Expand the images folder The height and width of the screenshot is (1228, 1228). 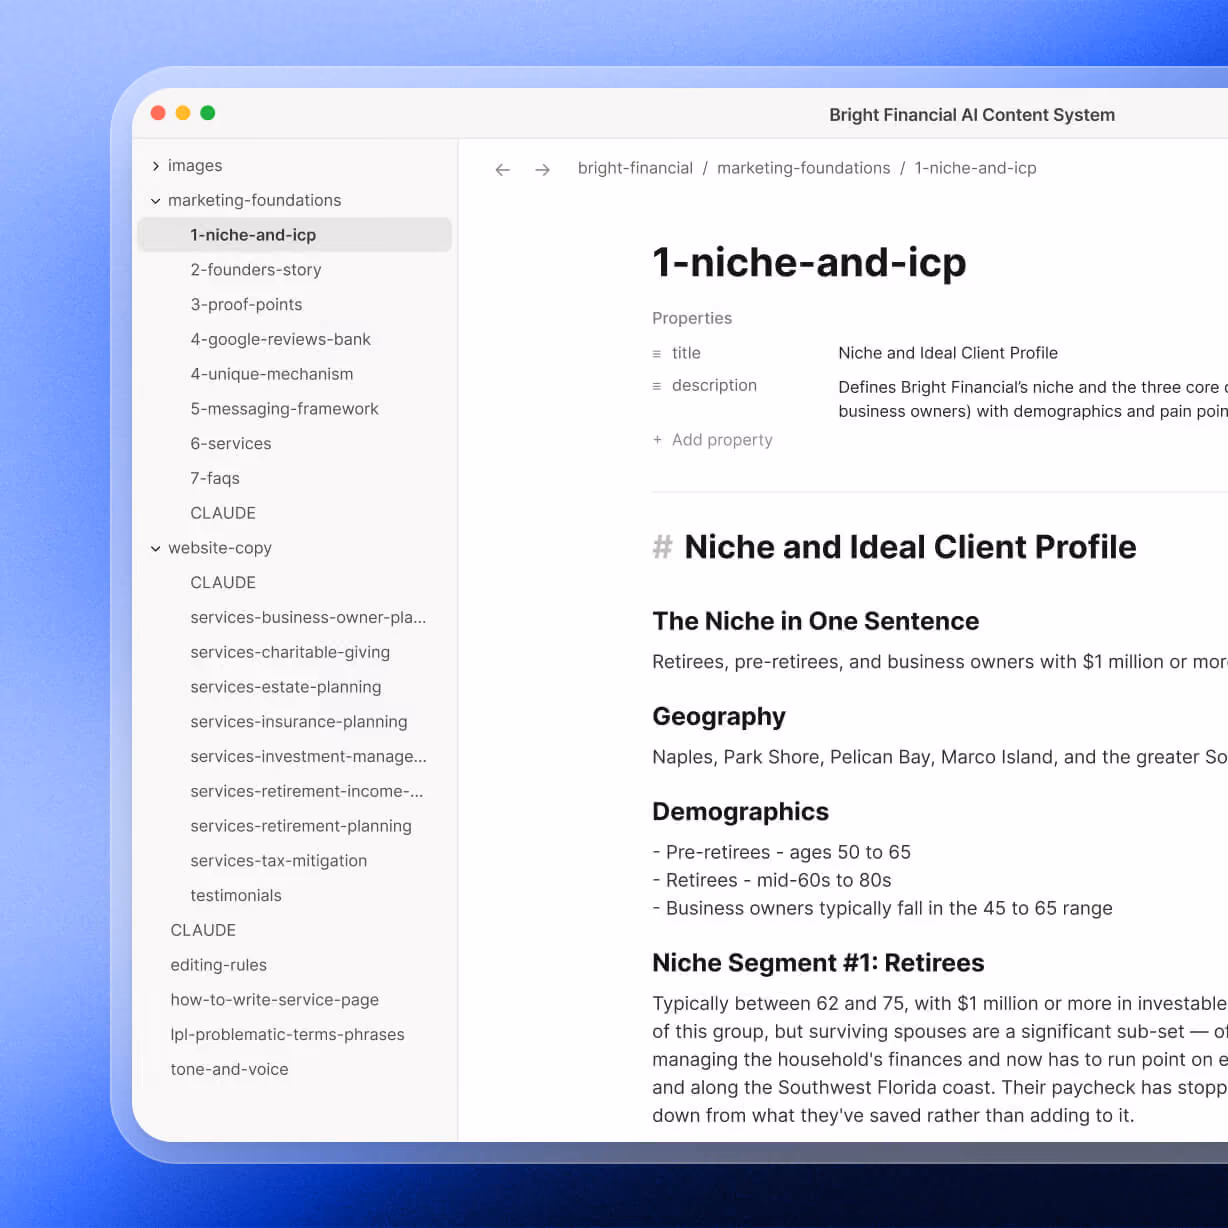point(156,166)
